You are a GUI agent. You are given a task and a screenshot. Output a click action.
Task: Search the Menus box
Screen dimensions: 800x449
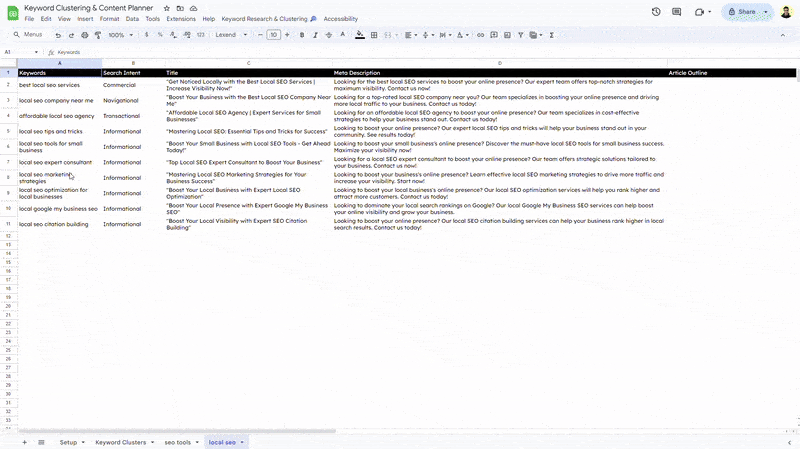[x=29, y=35]
